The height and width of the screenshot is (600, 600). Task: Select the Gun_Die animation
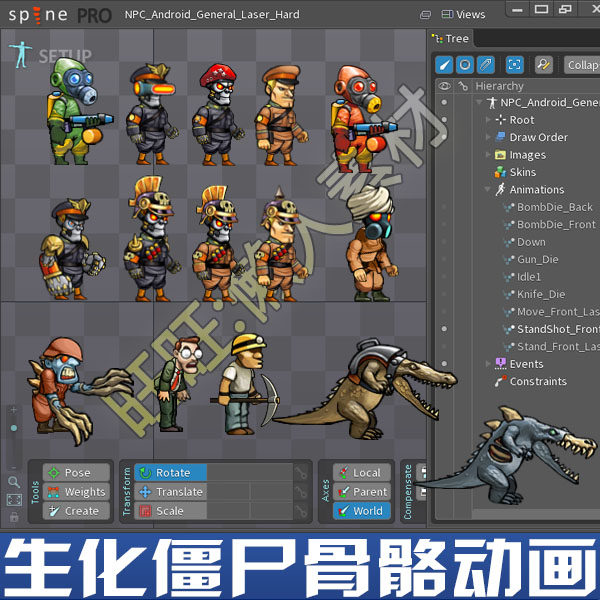click(x=538, y=259)
